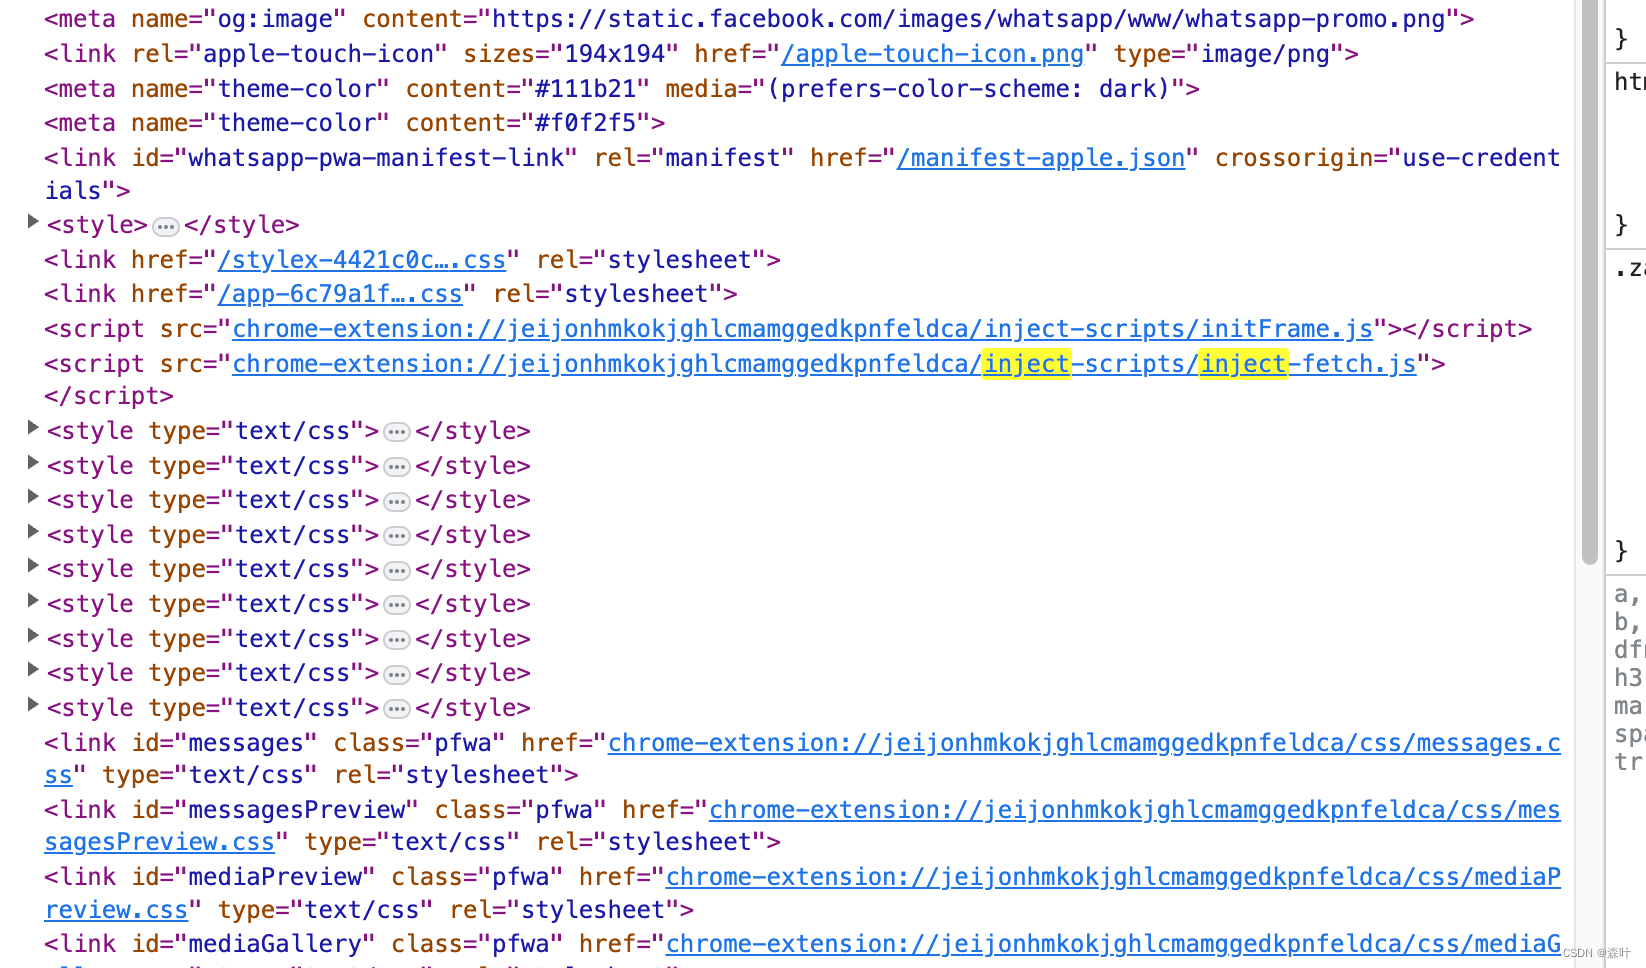Expand the first <style type="text/css"> node
1646x968 pixels.
pos(33,428)
